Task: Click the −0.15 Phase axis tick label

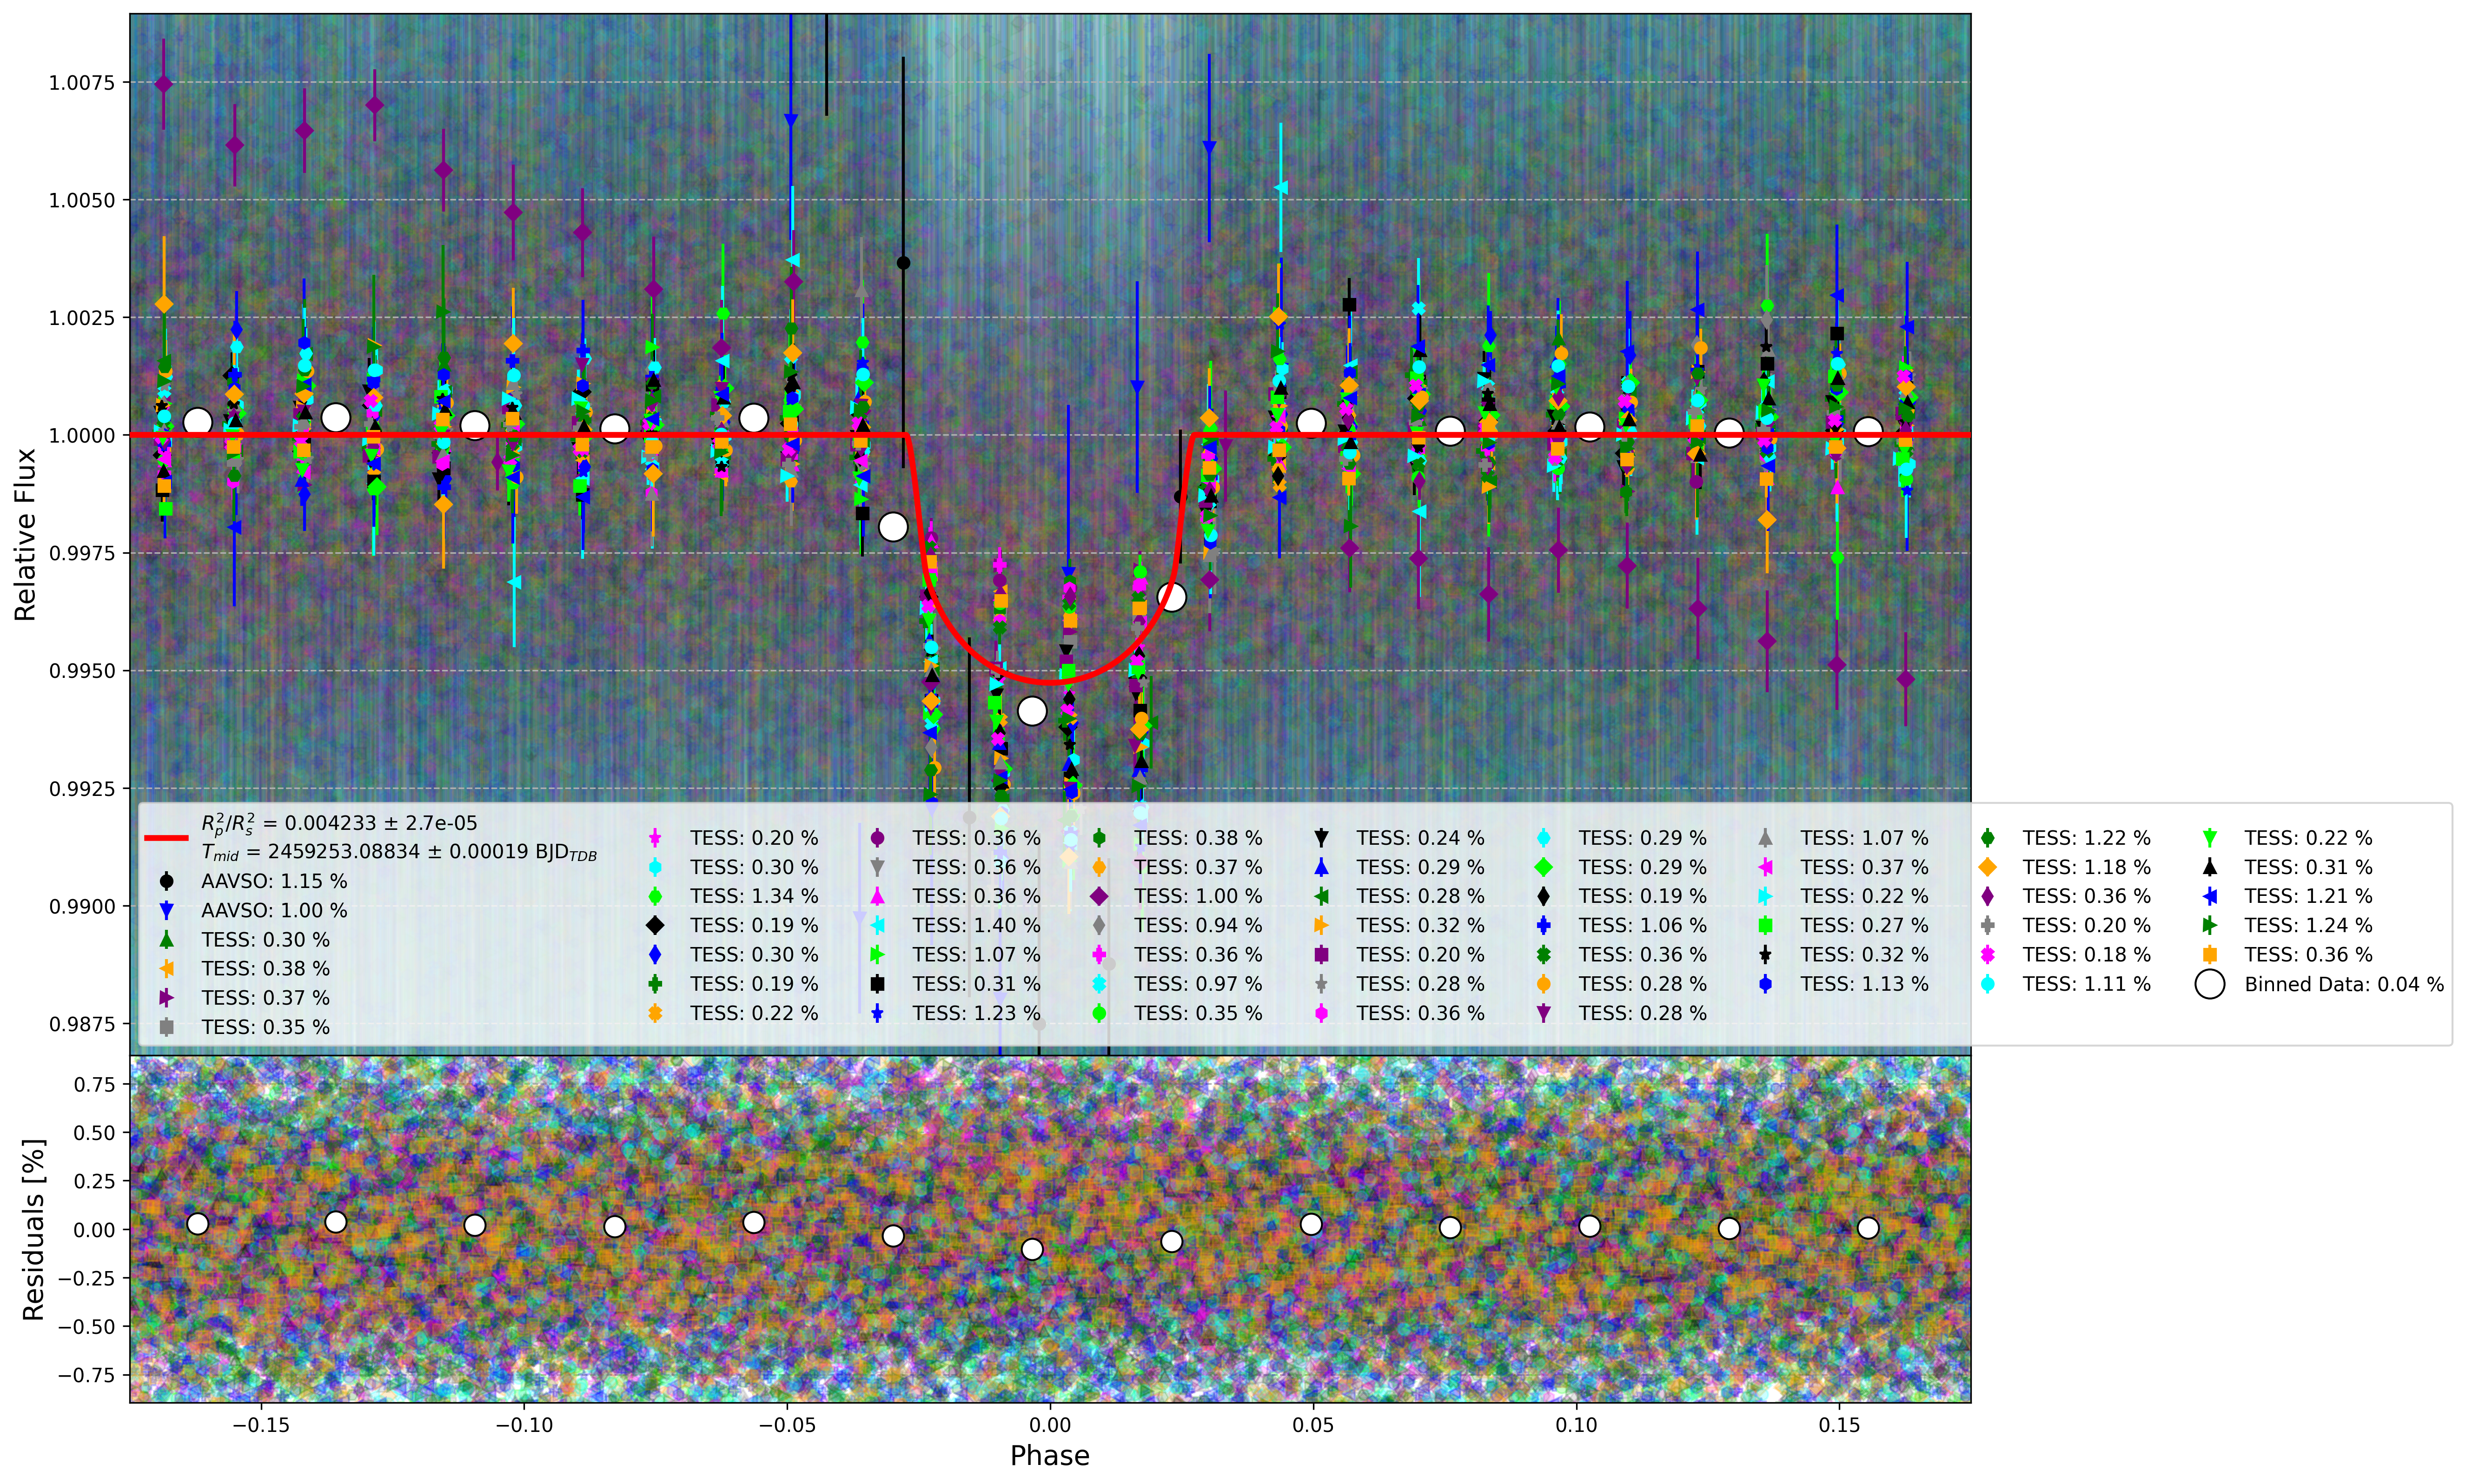Action: tap(261, 1425)
